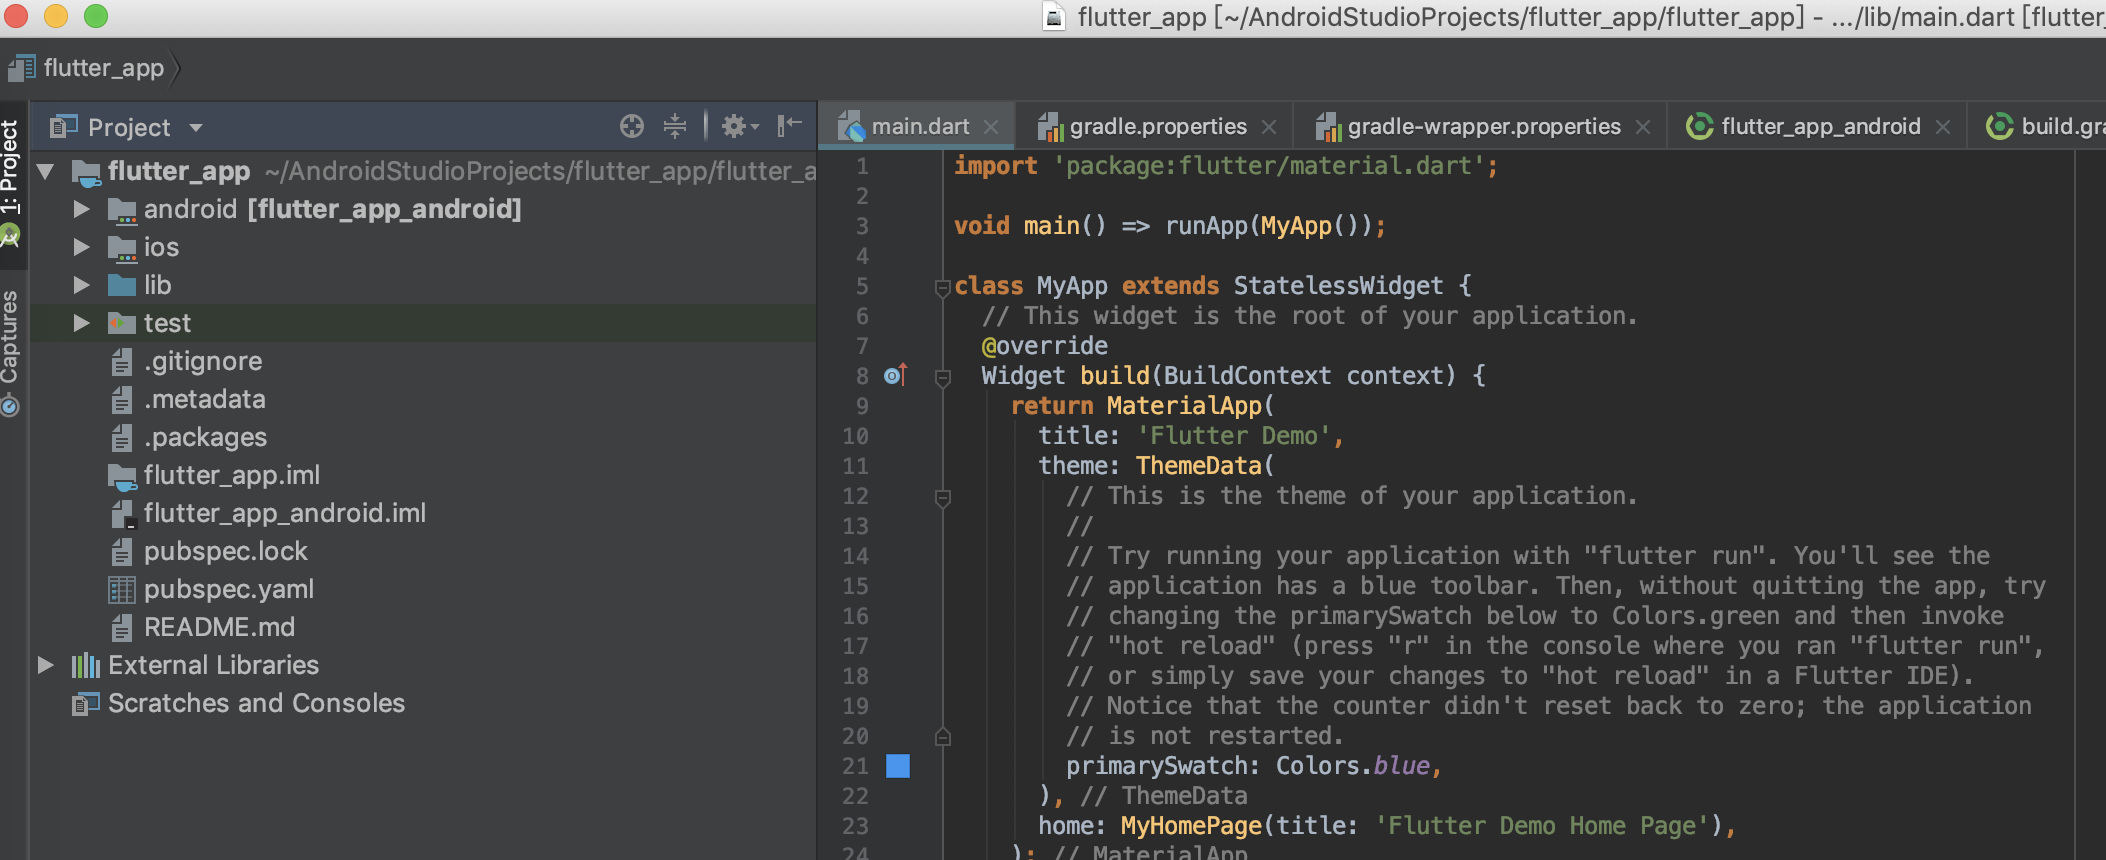Close the flutter_app_android tab

[x=1943, y=127]
